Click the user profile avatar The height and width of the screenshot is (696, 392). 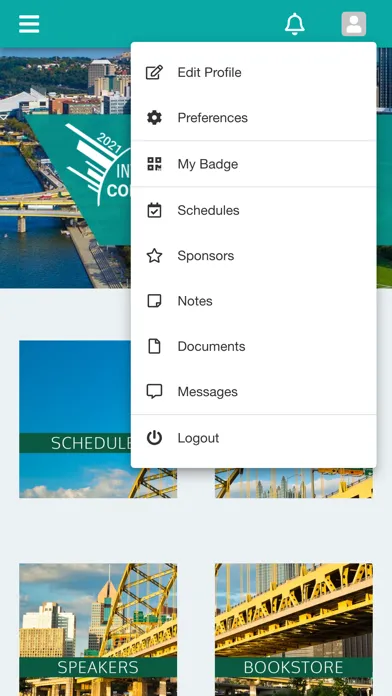[354, 24]
